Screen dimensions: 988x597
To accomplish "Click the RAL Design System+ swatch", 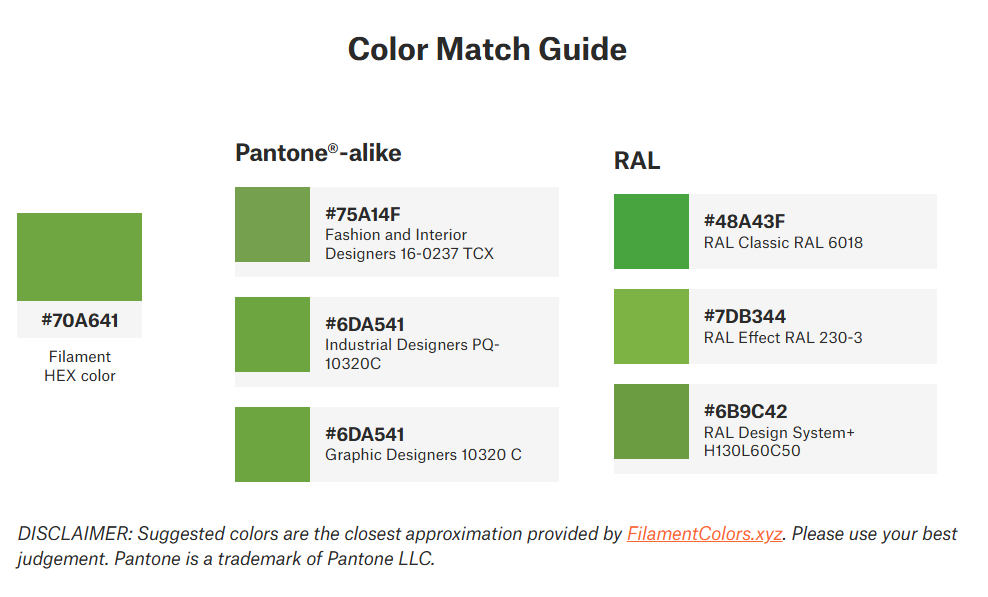I will [651, 421].
